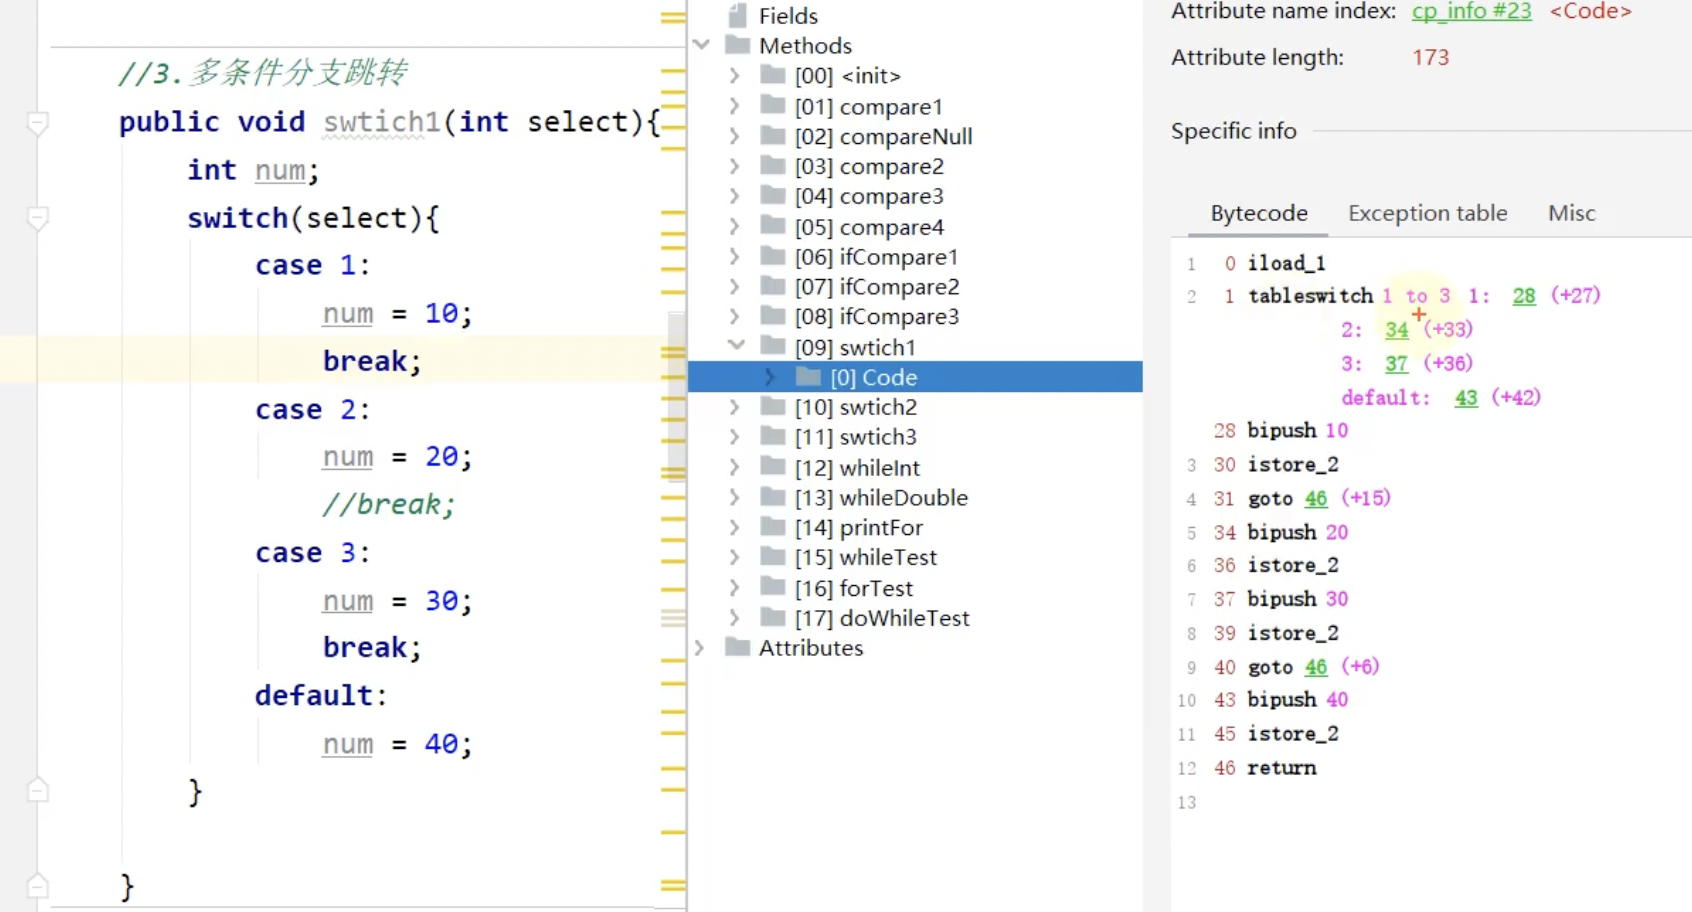The height and width of the screenshot is (912, 1692).
Task: Collapse the [09] swtich1 method node
Action: coord(737,346)
